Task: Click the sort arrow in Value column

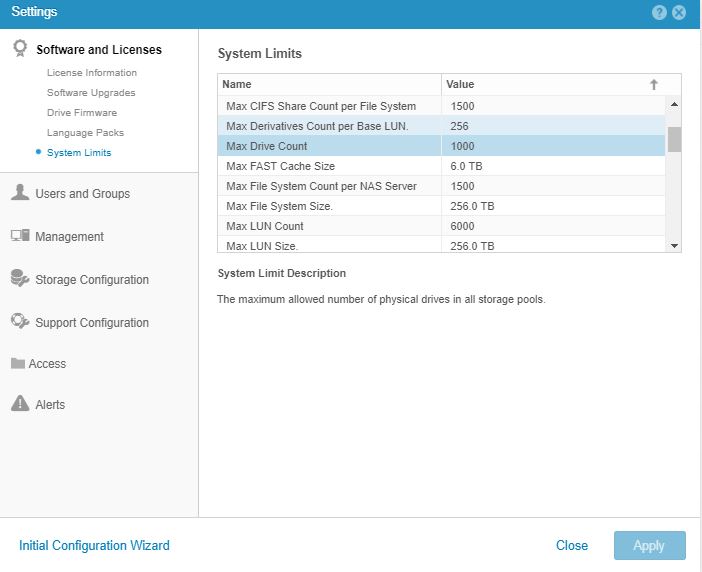Action: 654,85
